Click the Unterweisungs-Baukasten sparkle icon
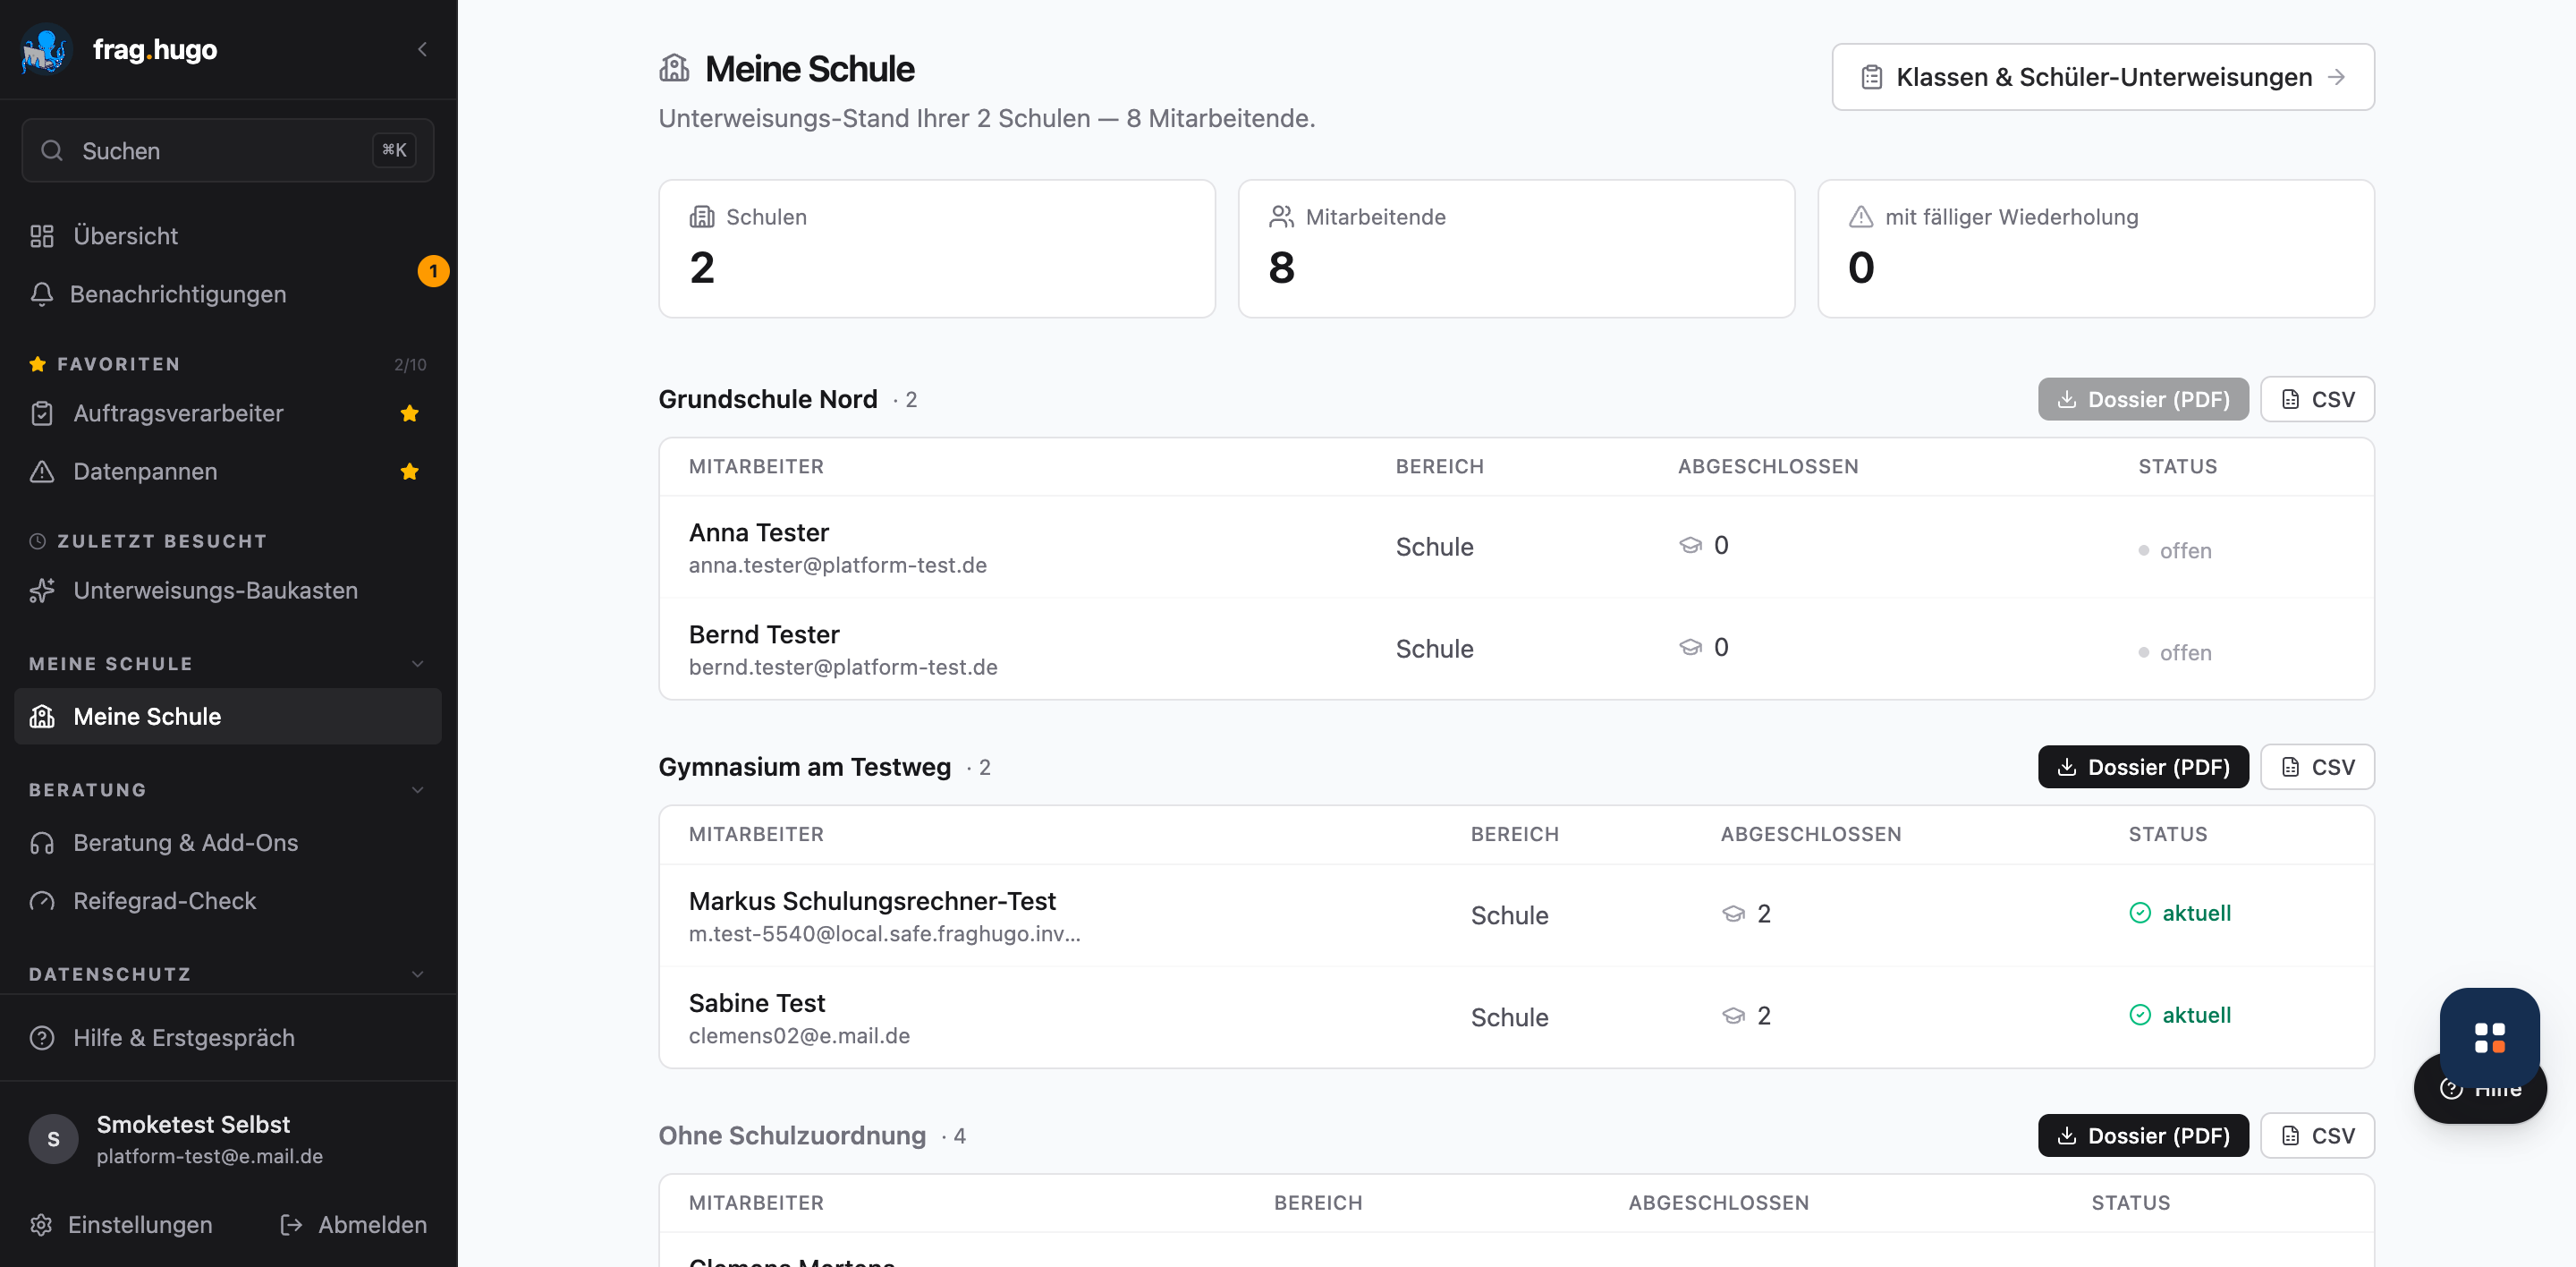Screen dimensions: 2576x1267 [42, 590]
